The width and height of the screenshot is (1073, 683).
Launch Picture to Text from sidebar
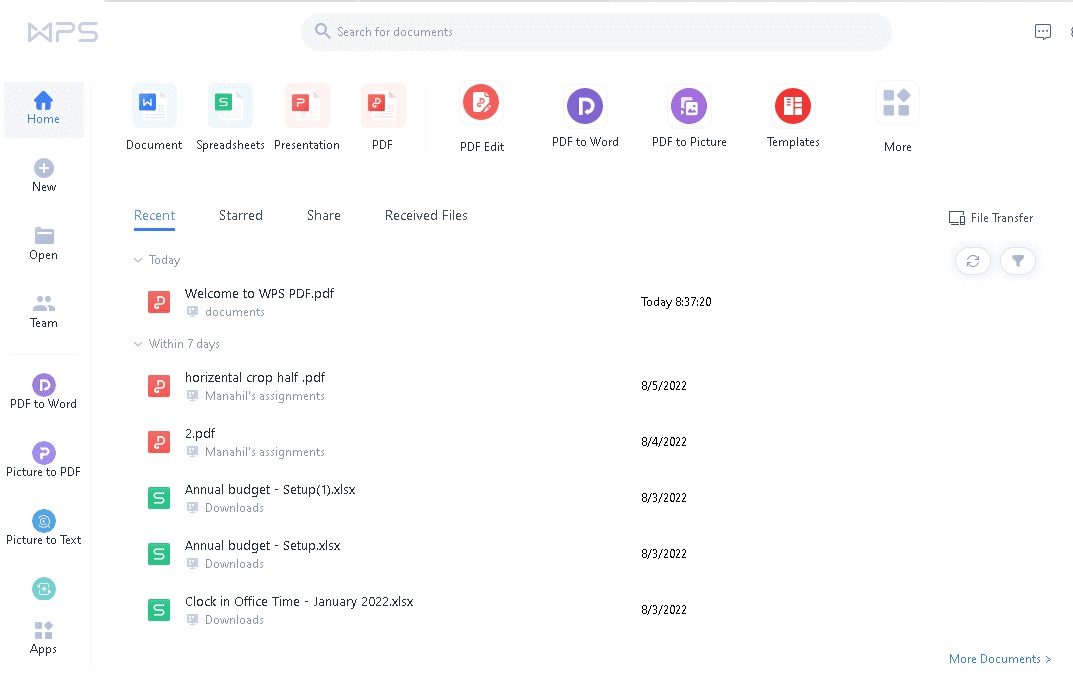[x=44, y=528]
